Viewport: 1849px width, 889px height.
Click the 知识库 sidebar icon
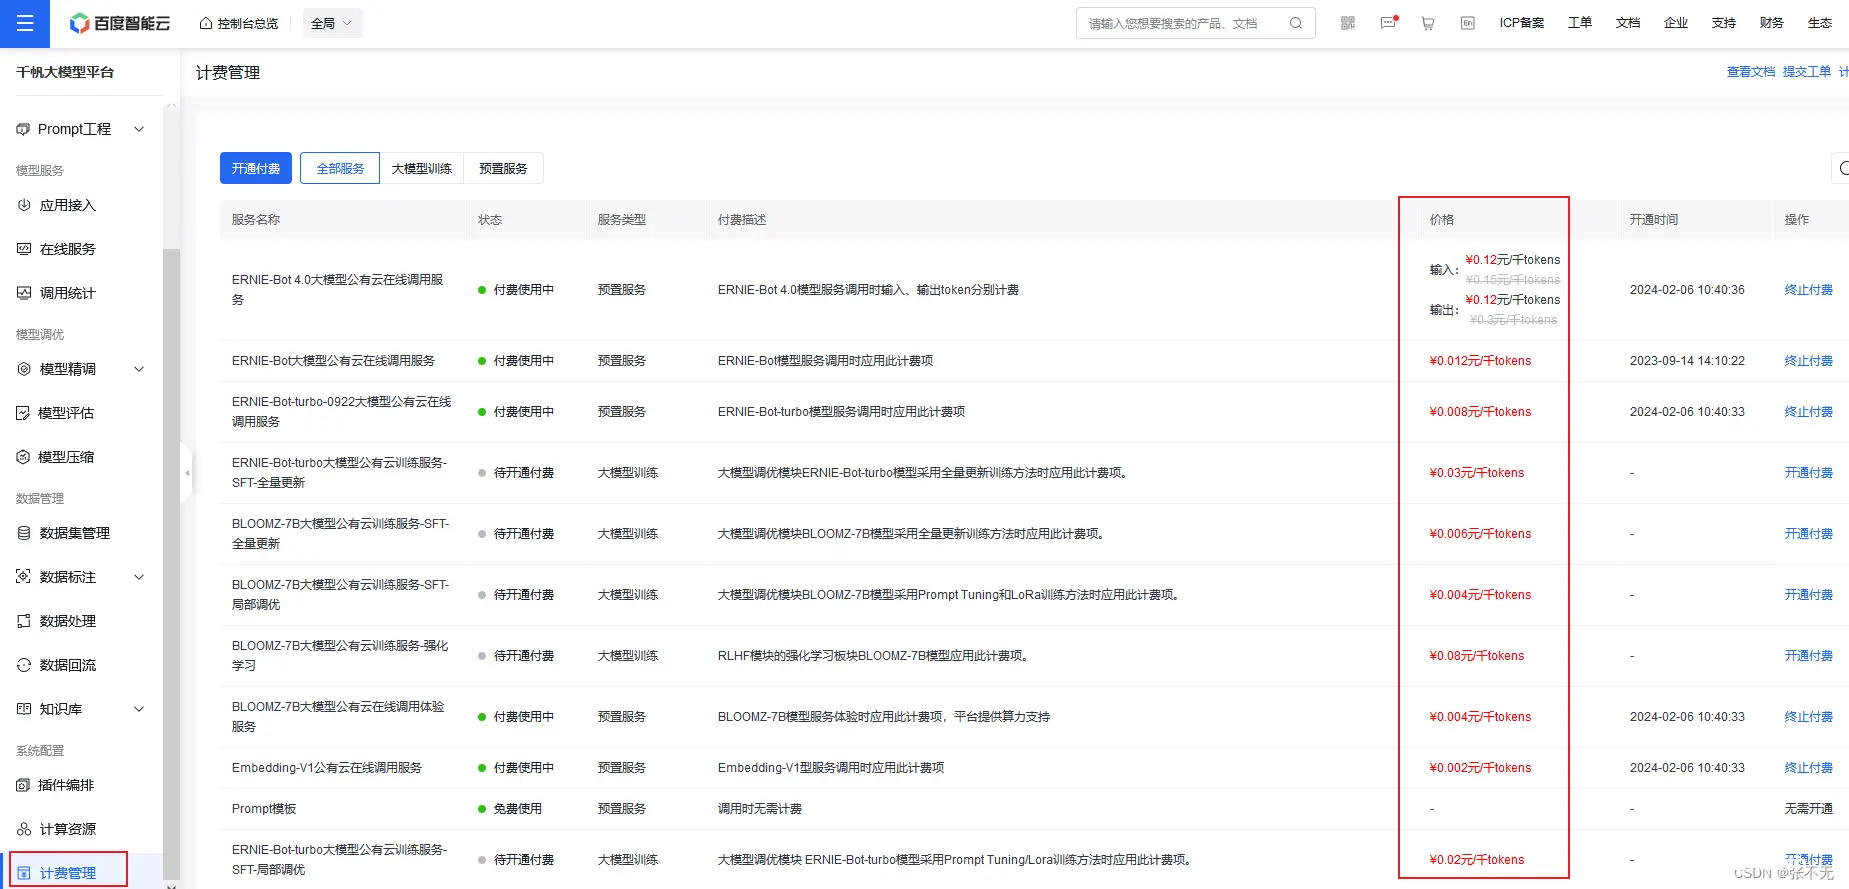pyautogui.click(x=24, y=709)
